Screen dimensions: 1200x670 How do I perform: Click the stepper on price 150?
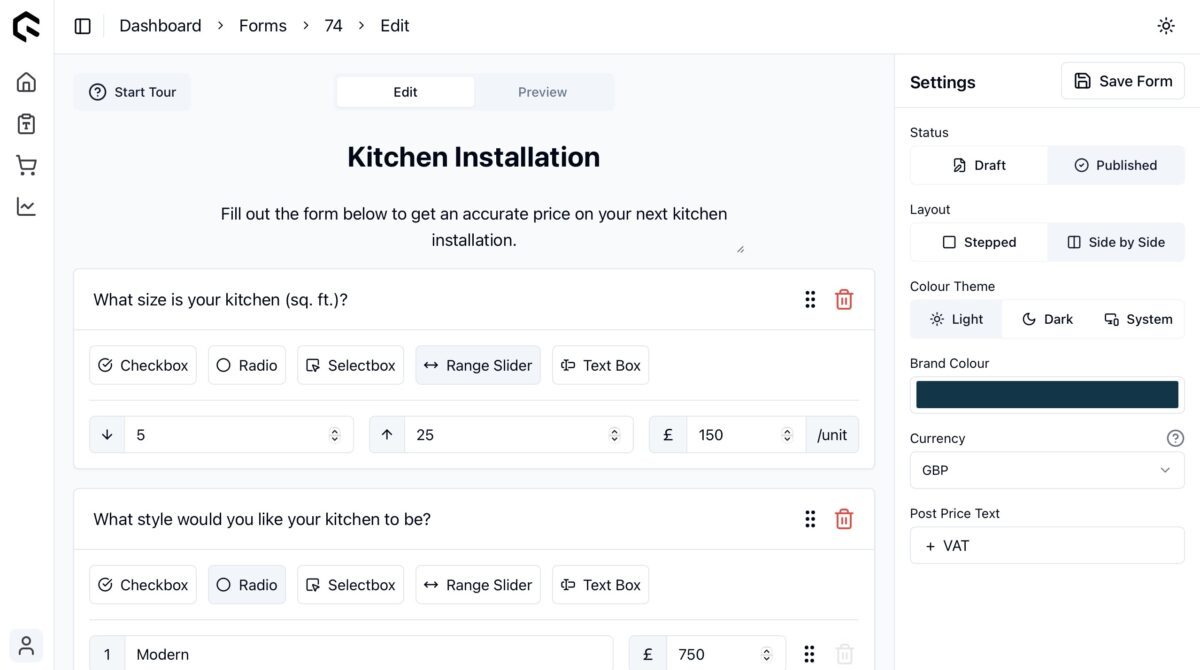coord(787,435)
